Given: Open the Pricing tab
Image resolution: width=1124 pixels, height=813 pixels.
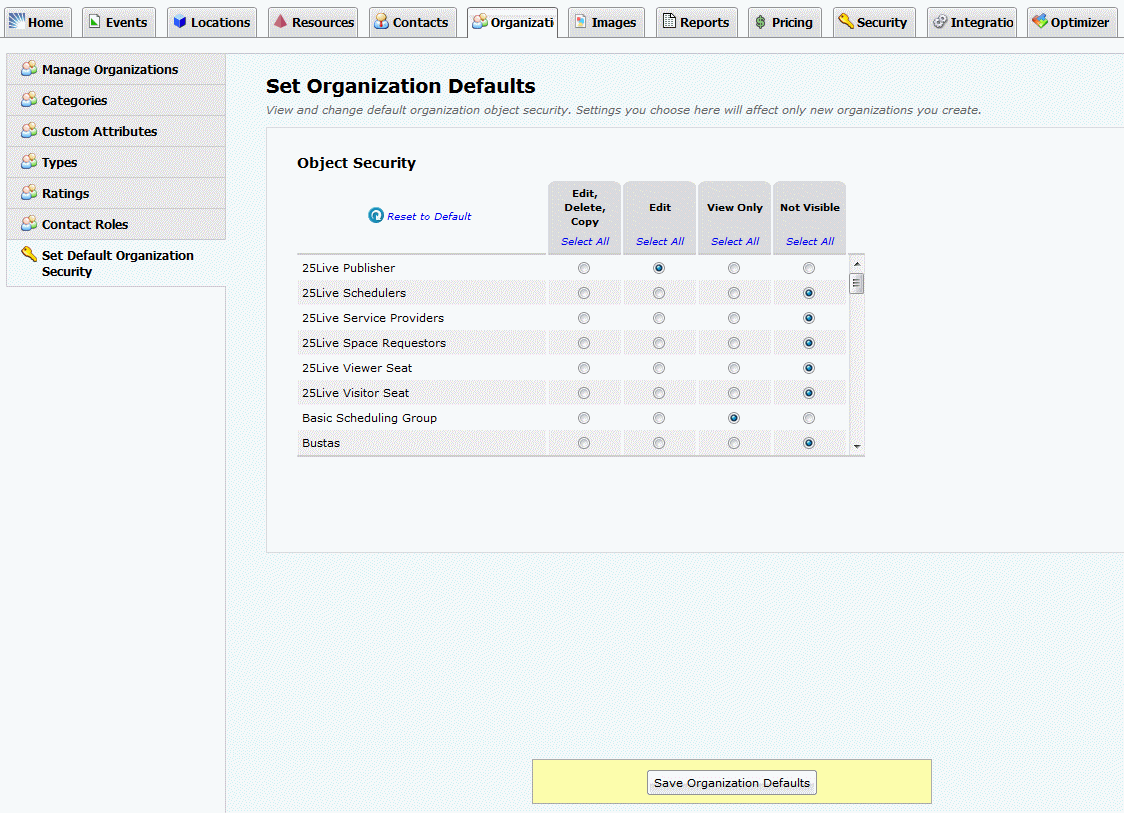Looking at the screenshot, I should (x=784, y=22).
